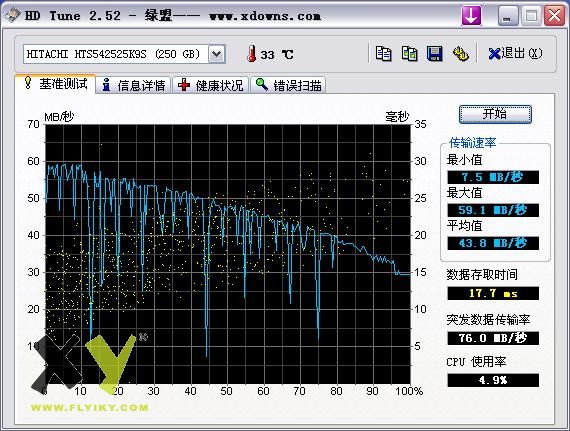Open the 健康状况 health tab
This screenshot has height=431, width=570.
[x=211, y=85]
